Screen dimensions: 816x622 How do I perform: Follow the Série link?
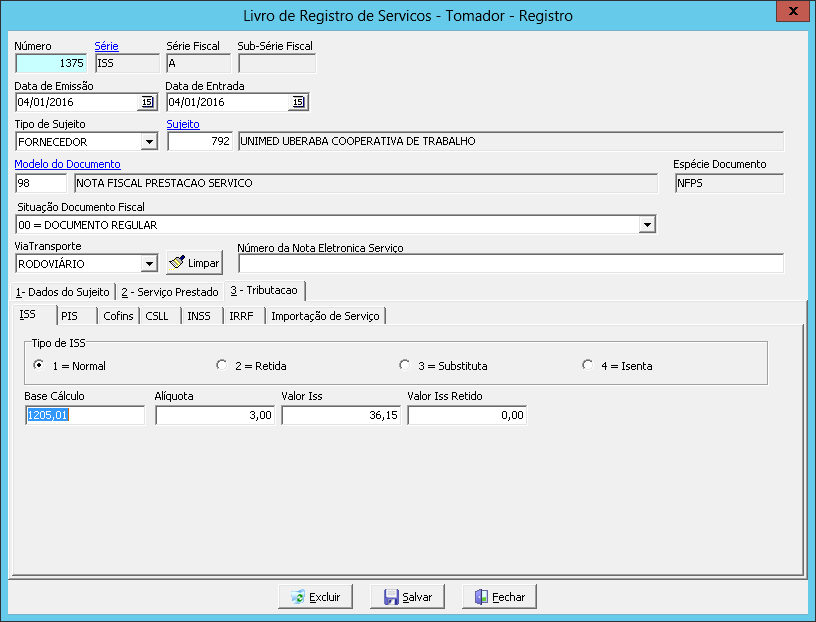tap(107, 46)
